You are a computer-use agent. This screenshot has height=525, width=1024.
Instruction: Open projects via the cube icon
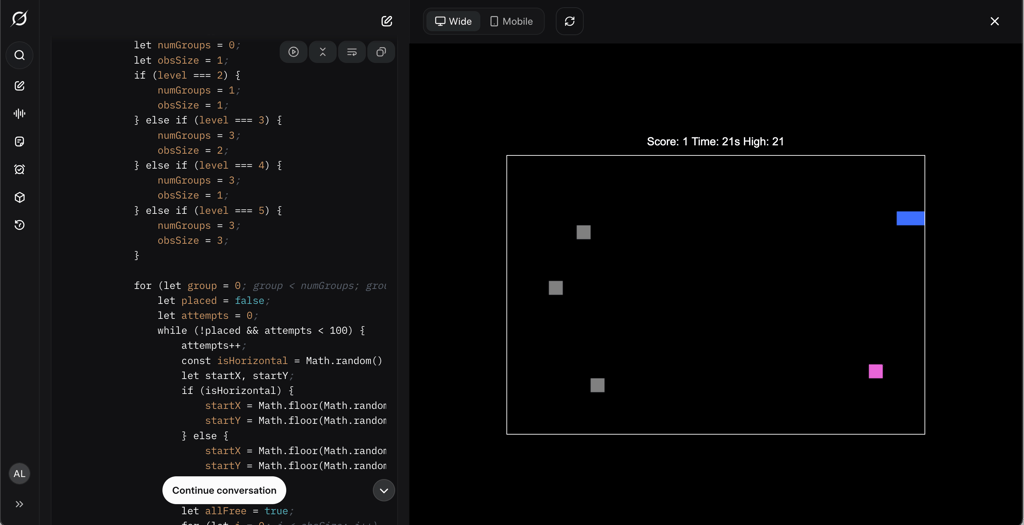[20, 197]
